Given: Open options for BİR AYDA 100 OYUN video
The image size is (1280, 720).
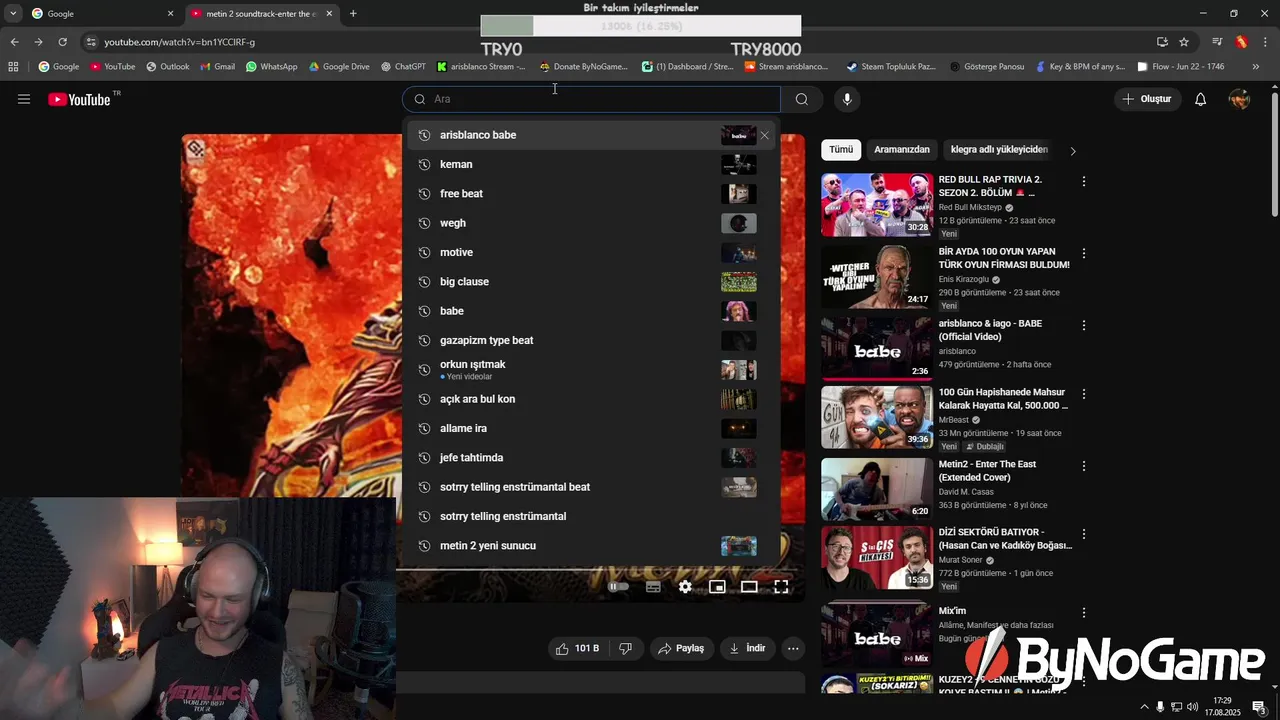Looking at the screenshot, I should (1083, 254).
